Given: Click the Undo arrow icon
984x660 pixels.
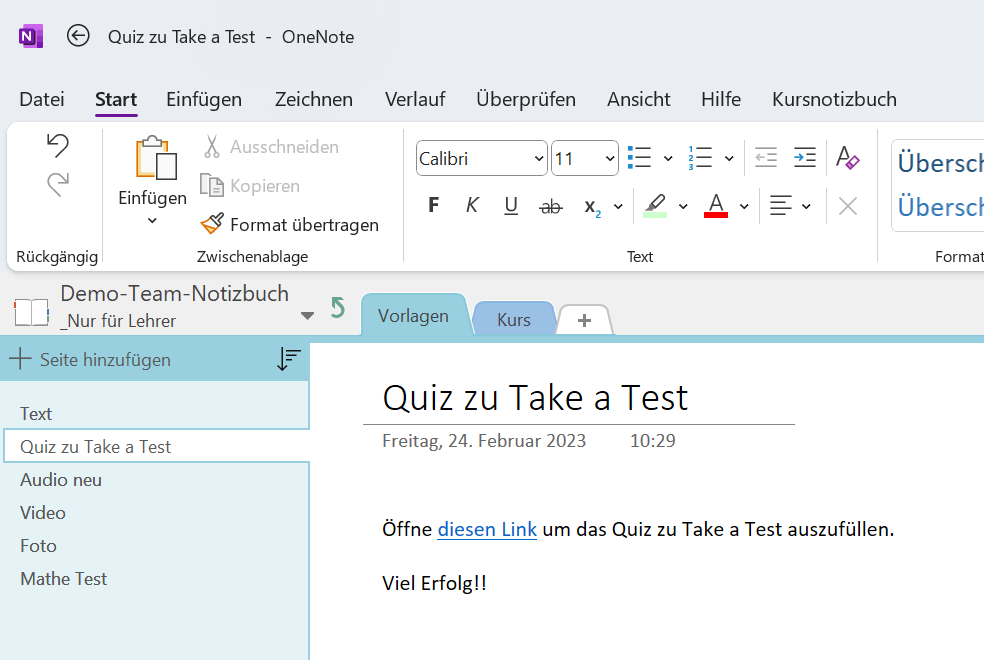Looking at the screenshot, I should pyautogui.click(x=58, y=146).
